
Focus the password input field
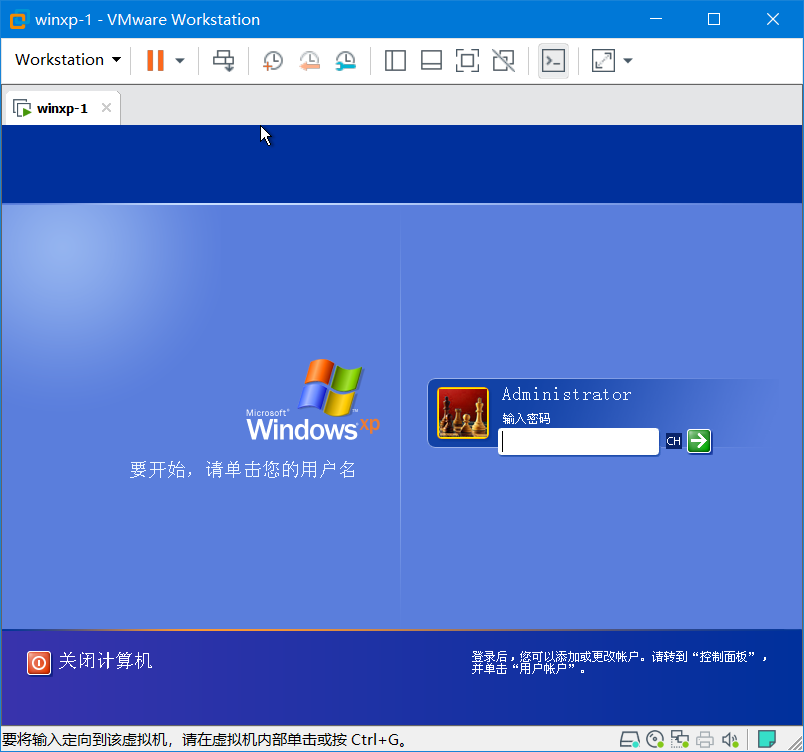tap(578, 441)
